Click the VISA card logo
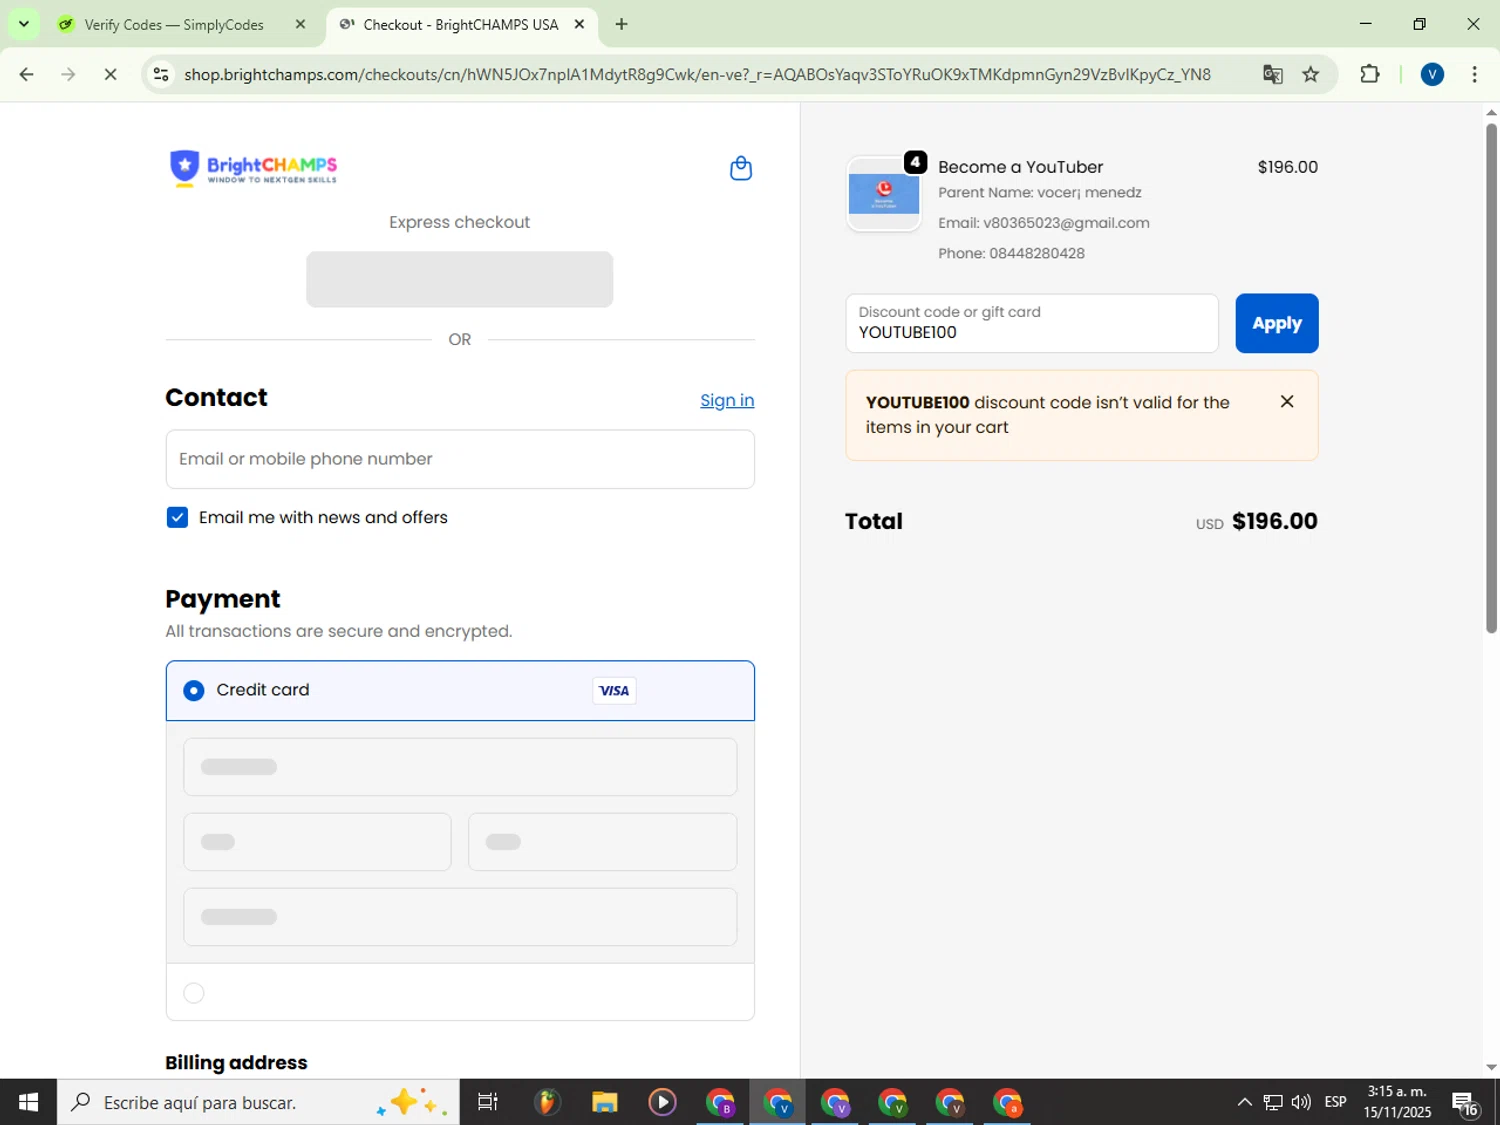Viewport: 1500px width, 1125px height. [x=614, y=690]
